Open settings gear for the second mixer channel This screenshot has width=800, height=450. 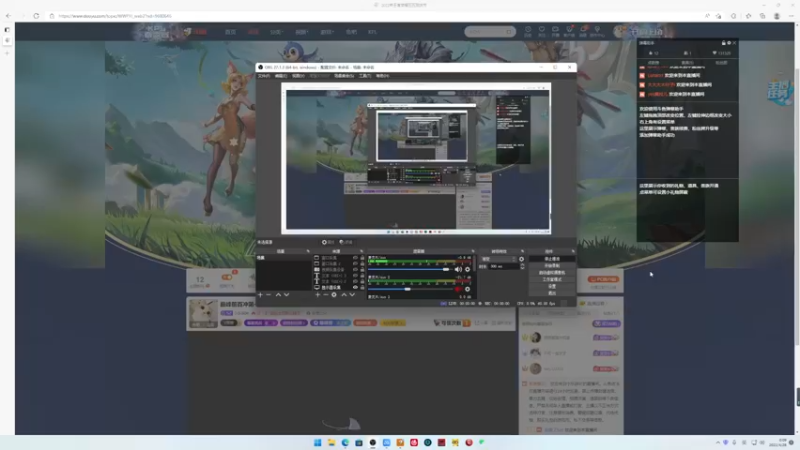click(x=467, y=289)
